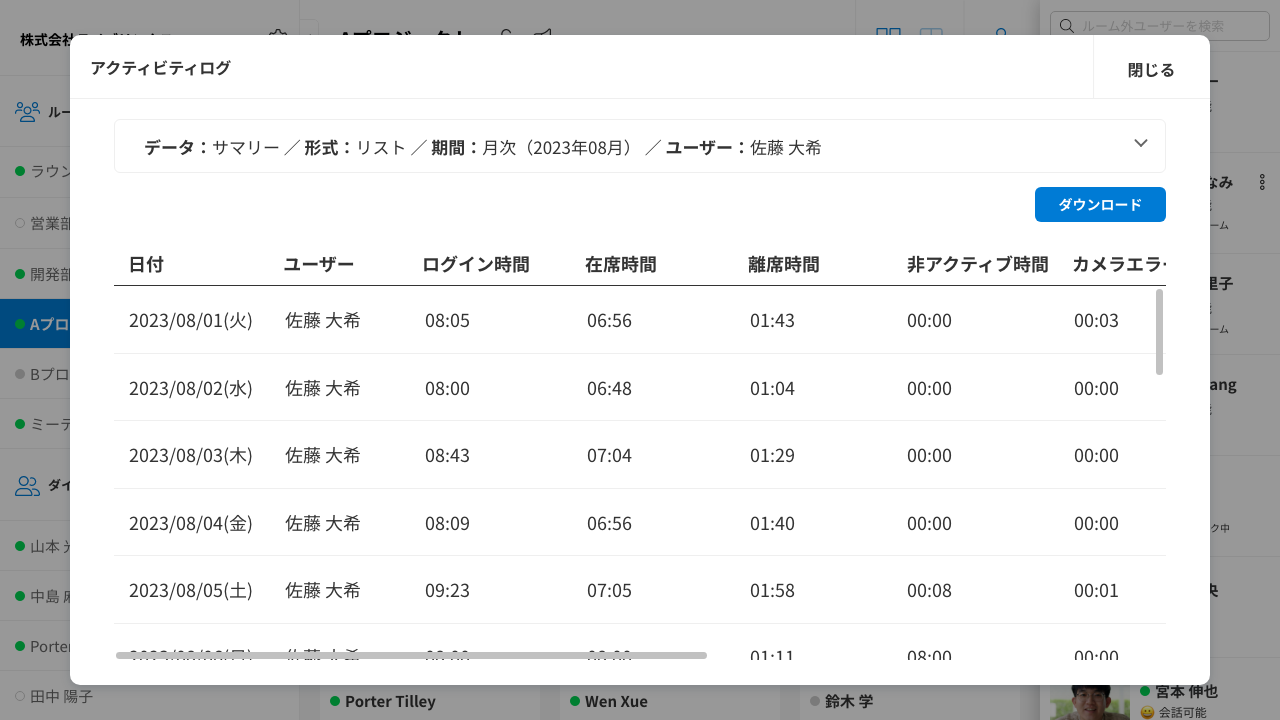Click the search icon in the user search field
This screenshot has height=720, width=1280.
point(1067,26)
